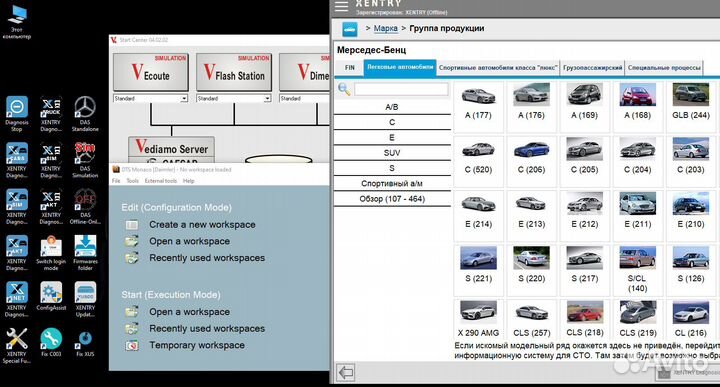The image size is (720, 387).
Task: Select the black XENTRY SIM desktop icon
Action: (51, 160)
